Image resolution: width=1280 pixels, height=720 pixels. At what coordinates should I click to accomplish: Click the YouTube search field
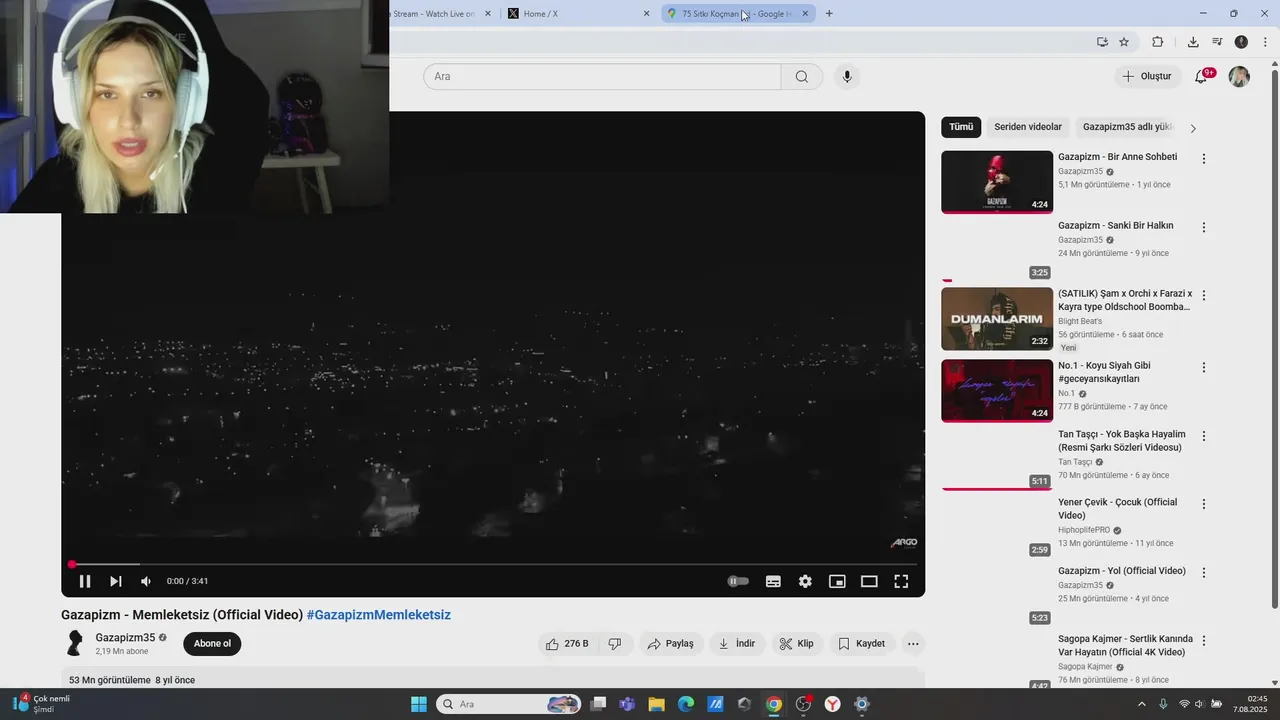[x=602, y=77]
